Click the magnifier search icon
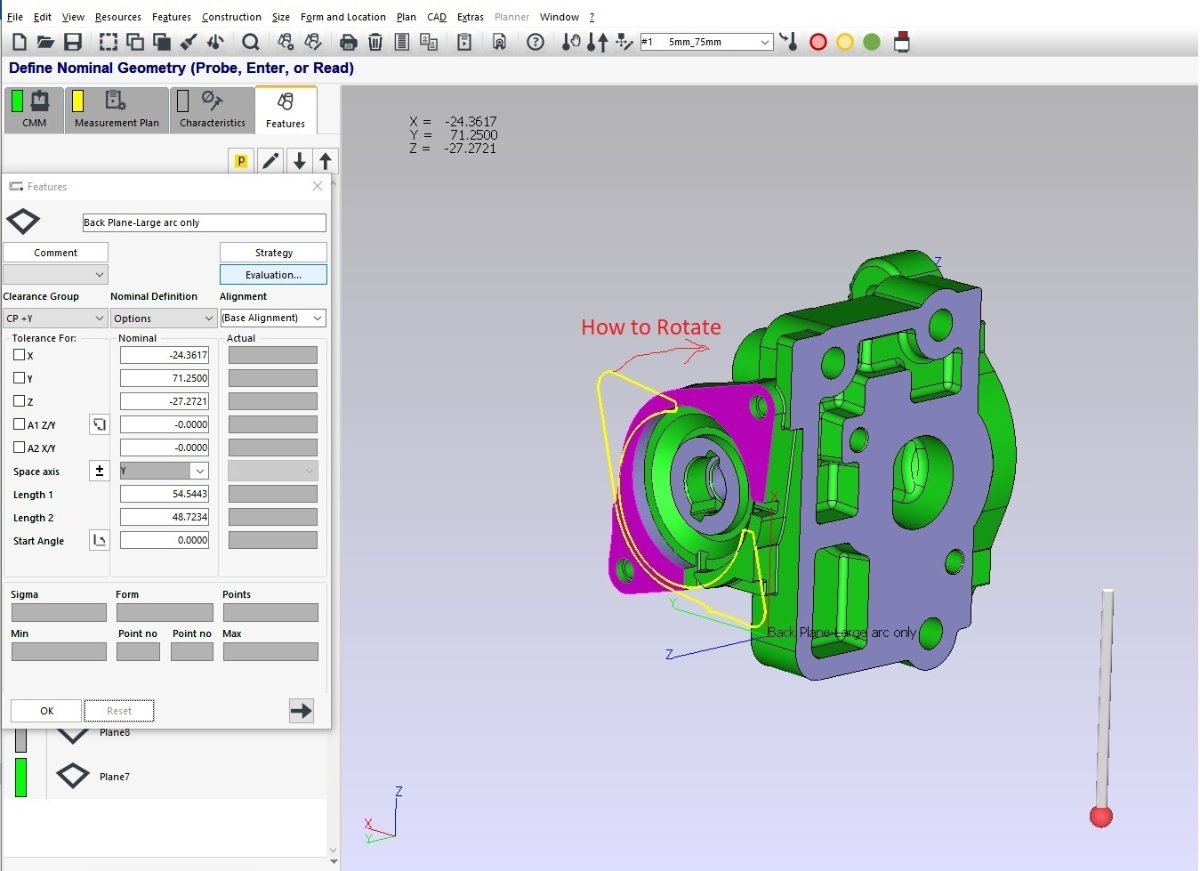Viewport: 1200px width, 871px height. tap(250, 42)
